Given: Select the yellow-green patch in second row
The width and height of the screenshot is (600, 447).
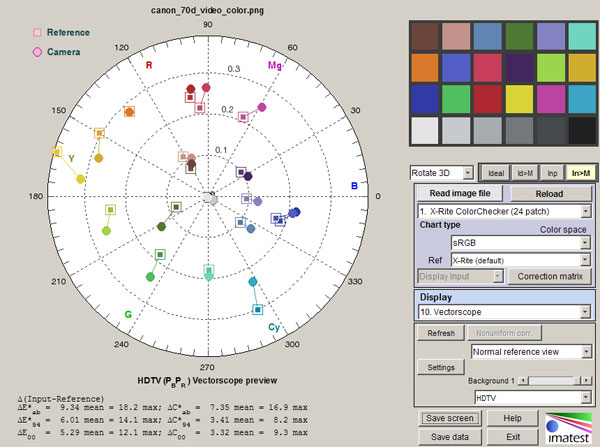Looking at the screenshot, I should 551,68.
